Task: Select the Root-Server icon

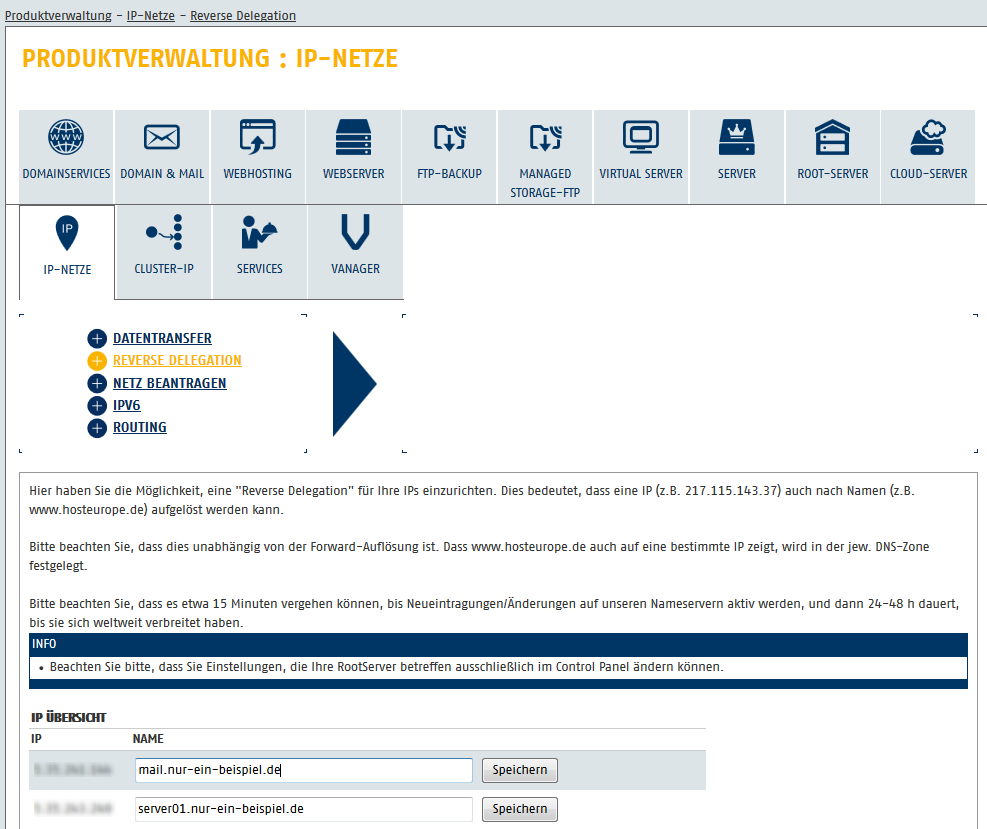Action: (833, 137)
